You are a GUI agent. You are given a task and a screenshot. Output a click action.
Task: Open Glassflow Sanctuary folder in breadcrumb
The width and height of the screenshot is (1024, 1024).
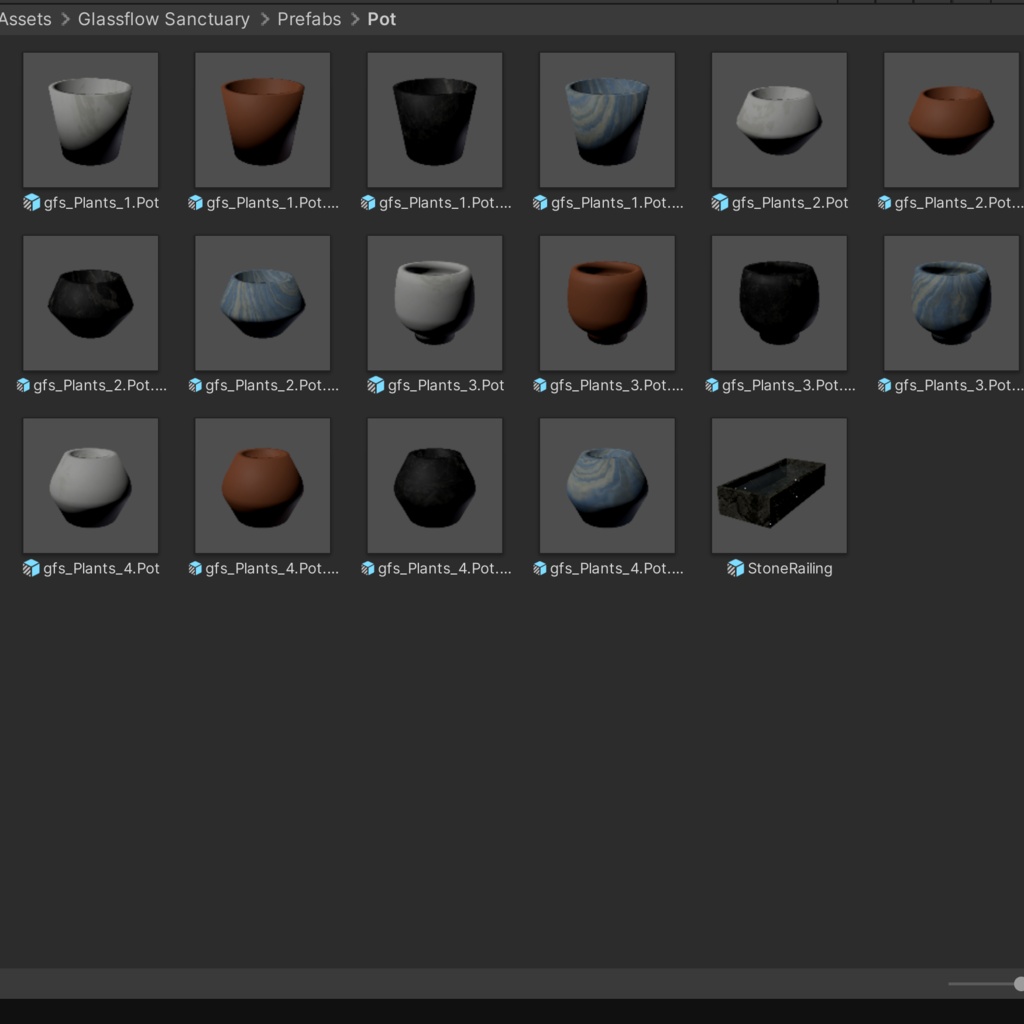(164, 19)
